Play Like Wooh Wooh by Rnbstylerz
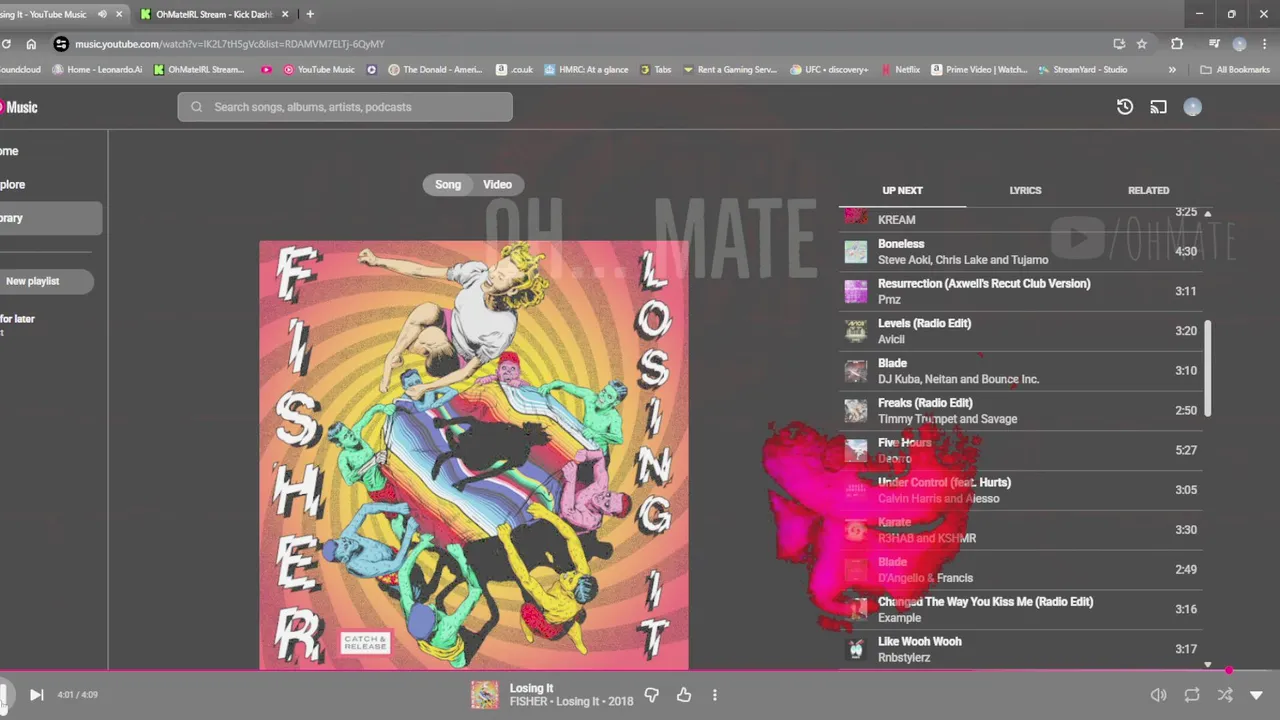Viewport: 1280px width, 720px height. [x=1020, y=649]
